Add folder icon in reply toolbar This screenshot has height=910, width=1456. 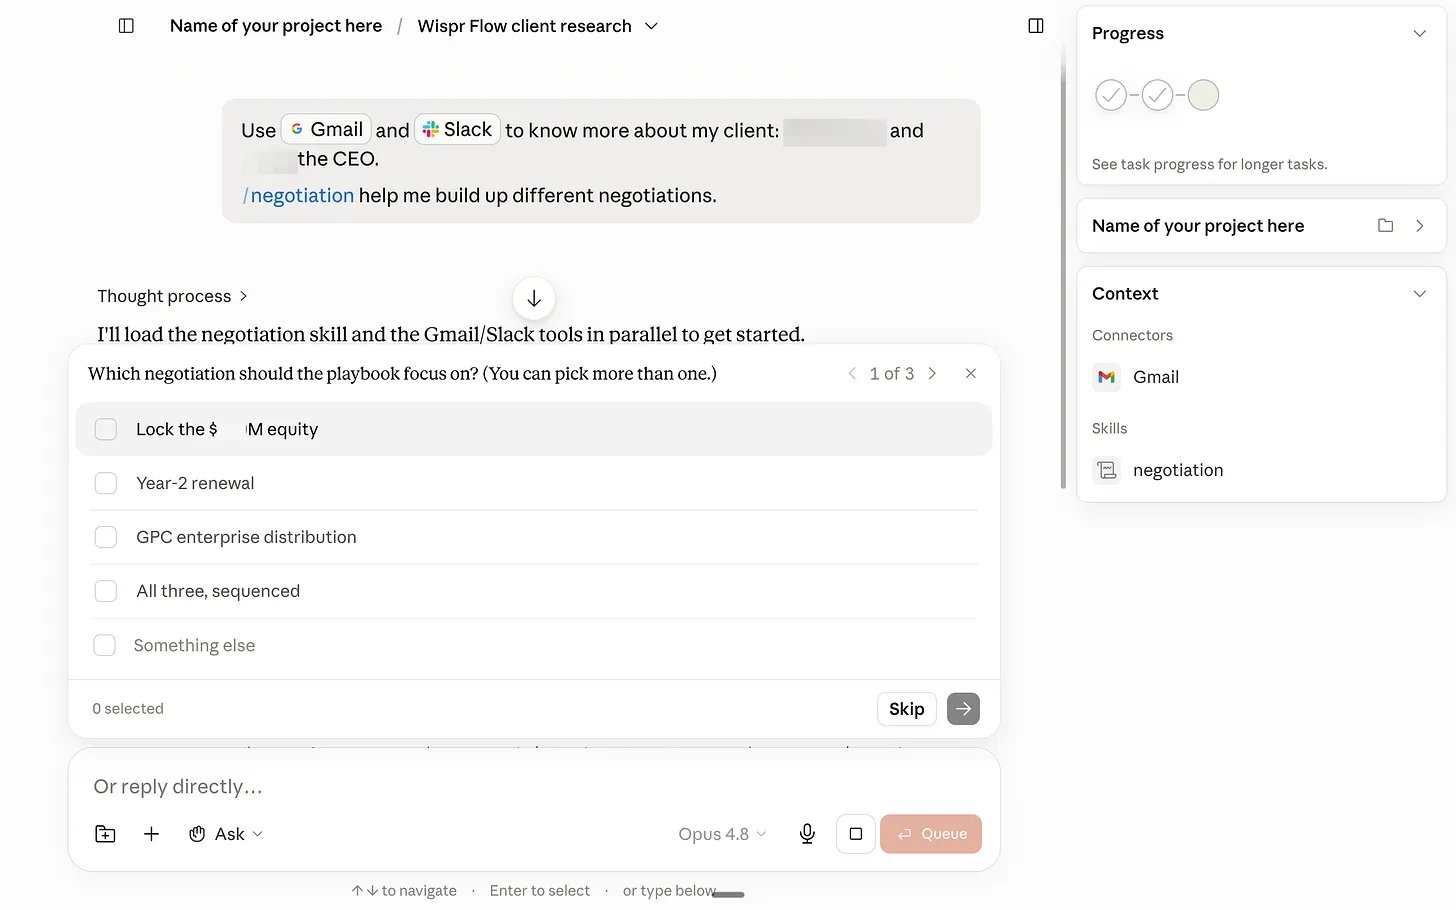[105, 834]
